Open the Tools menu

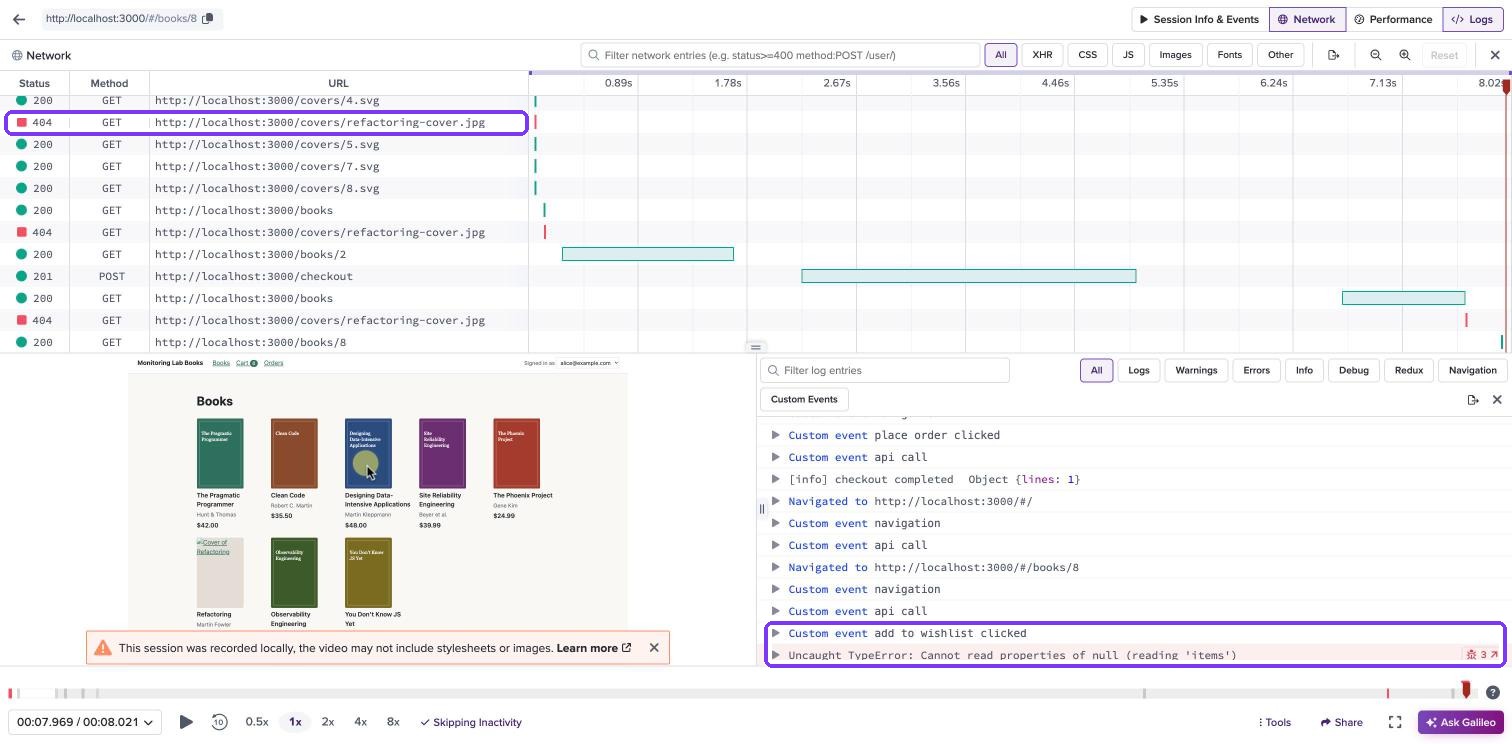1273,722
